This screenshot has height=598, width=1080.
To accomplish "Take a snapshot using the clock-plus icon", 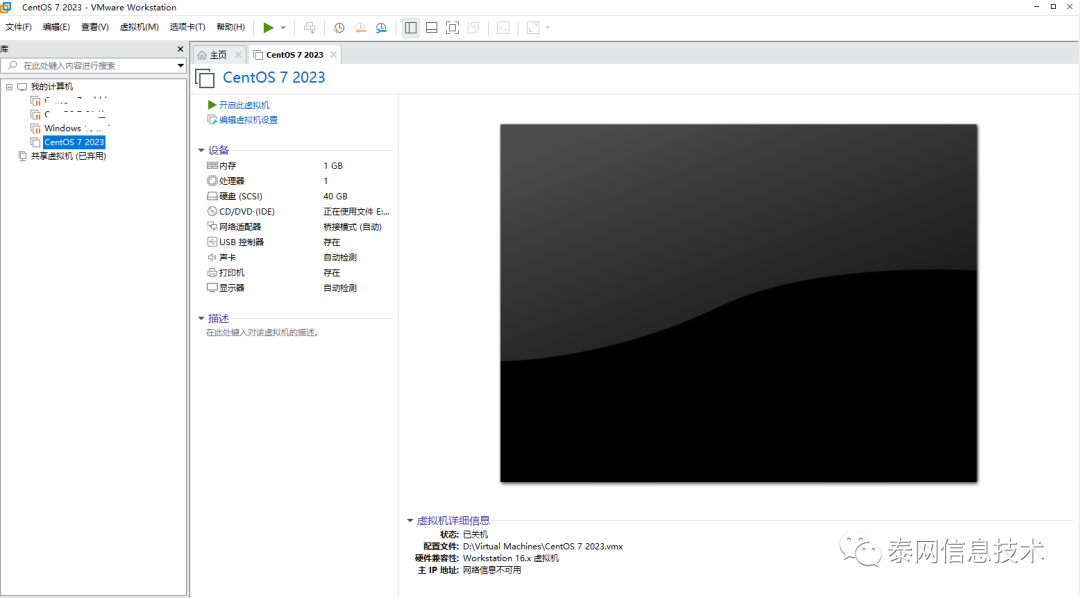I will pyautogui.click(x=339, y=28).
